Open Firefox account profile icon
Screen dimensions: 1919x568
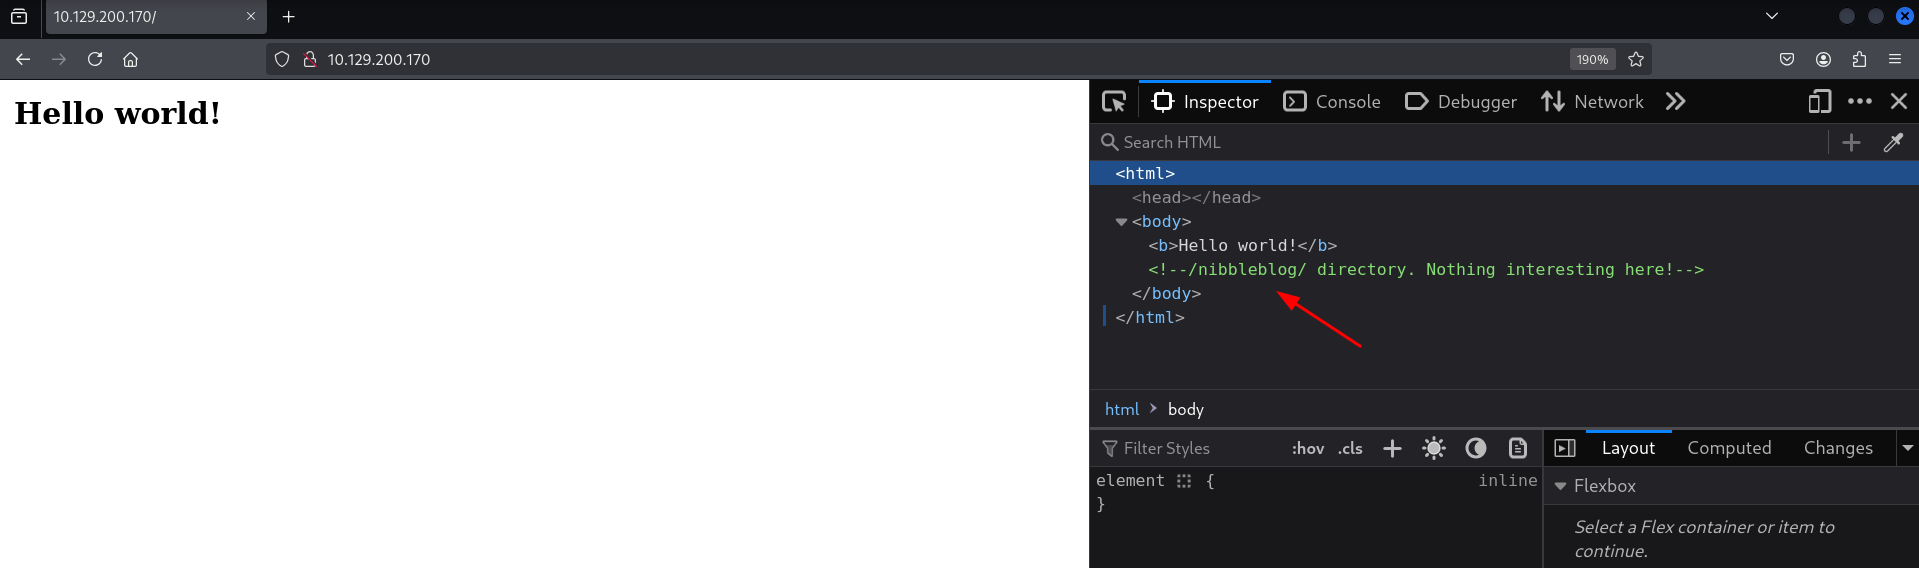pyautogui.click(x=1823, y=60)
